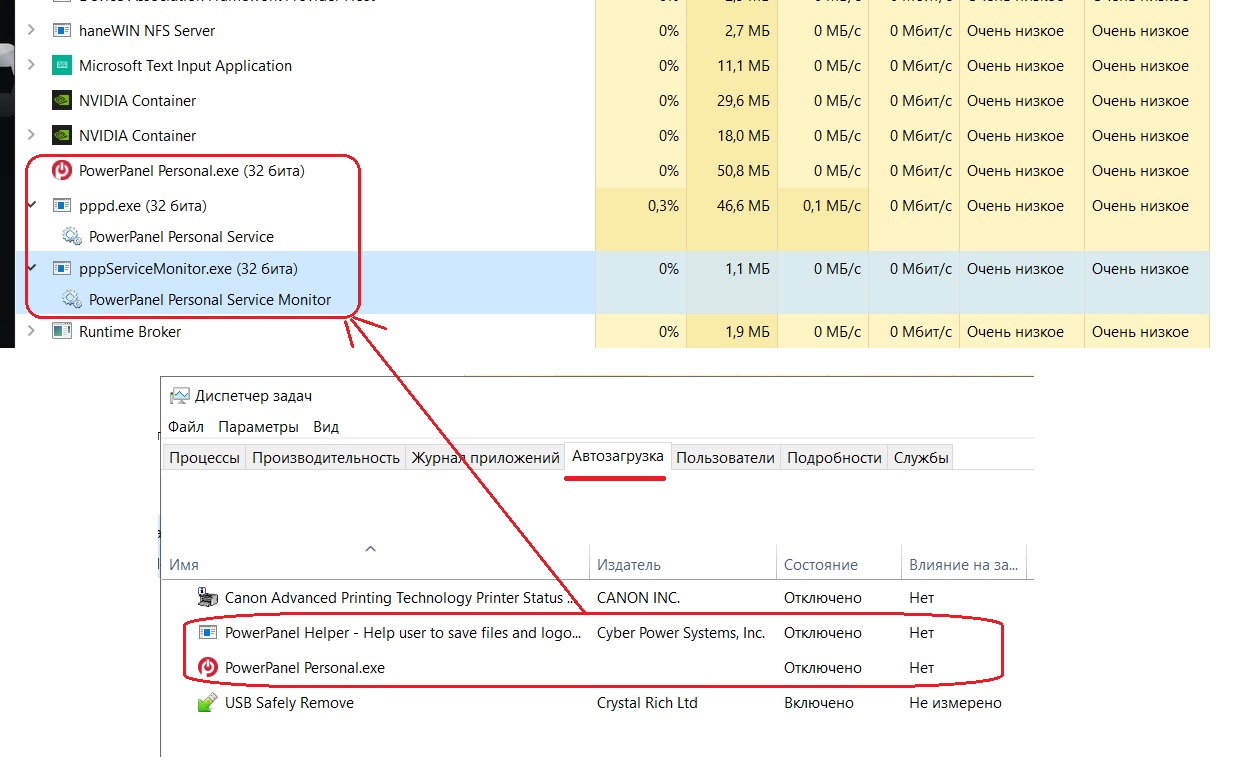Open the Файл menu
This screenshot has height=761, width=1237.
pos(186,427)
